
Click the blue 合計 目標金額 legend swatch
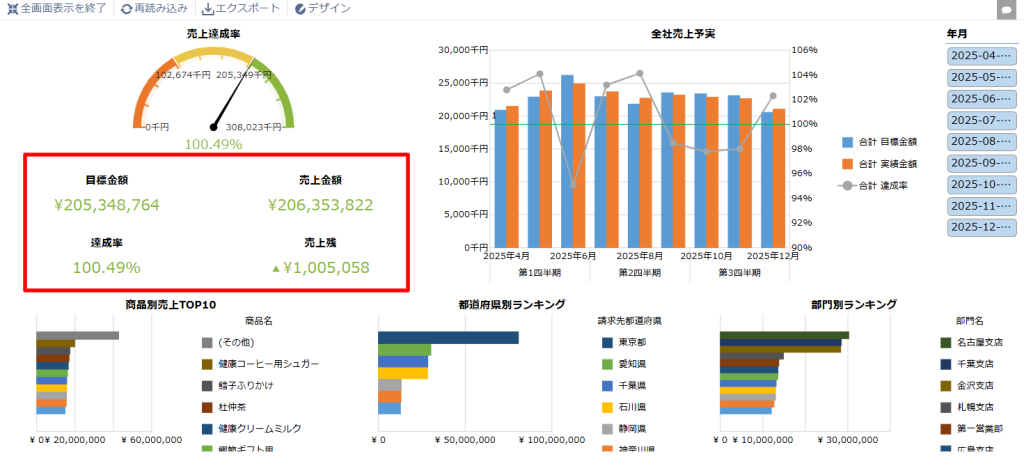click(x=847, y=142)
